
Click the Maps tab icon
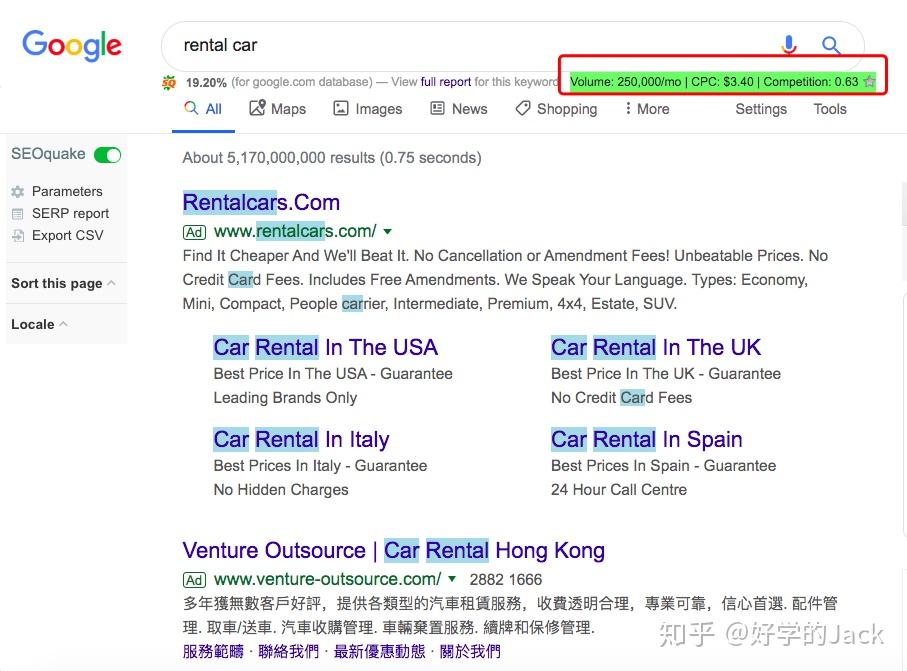click(257, 108)
